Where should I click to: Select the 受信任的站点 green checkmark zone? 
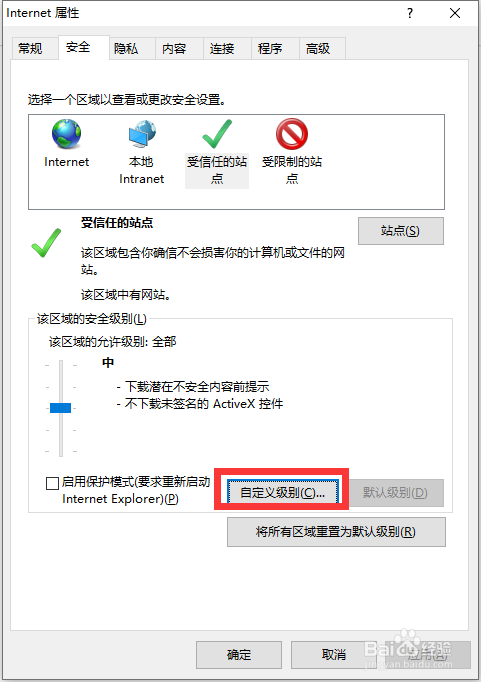click(x=217, y=134)
